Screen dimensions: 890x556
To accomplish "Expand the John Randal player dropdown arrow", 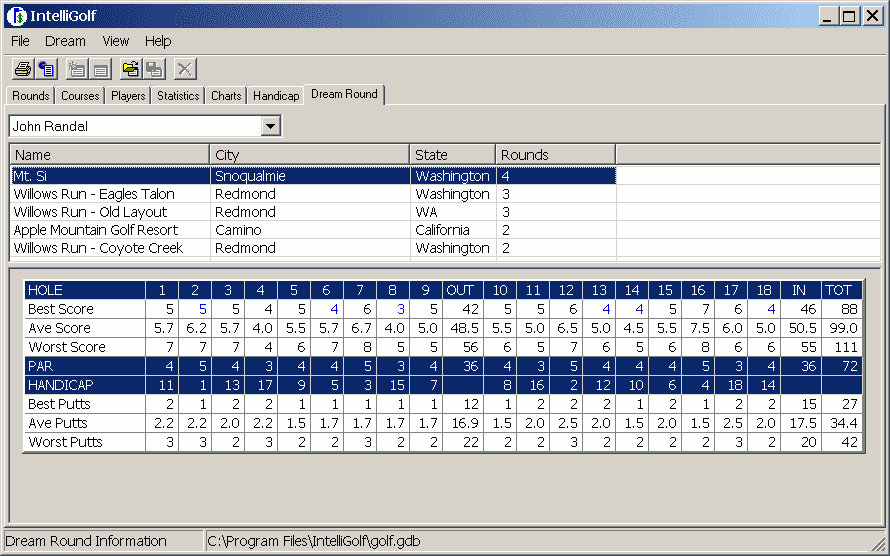I will (271, 126).
